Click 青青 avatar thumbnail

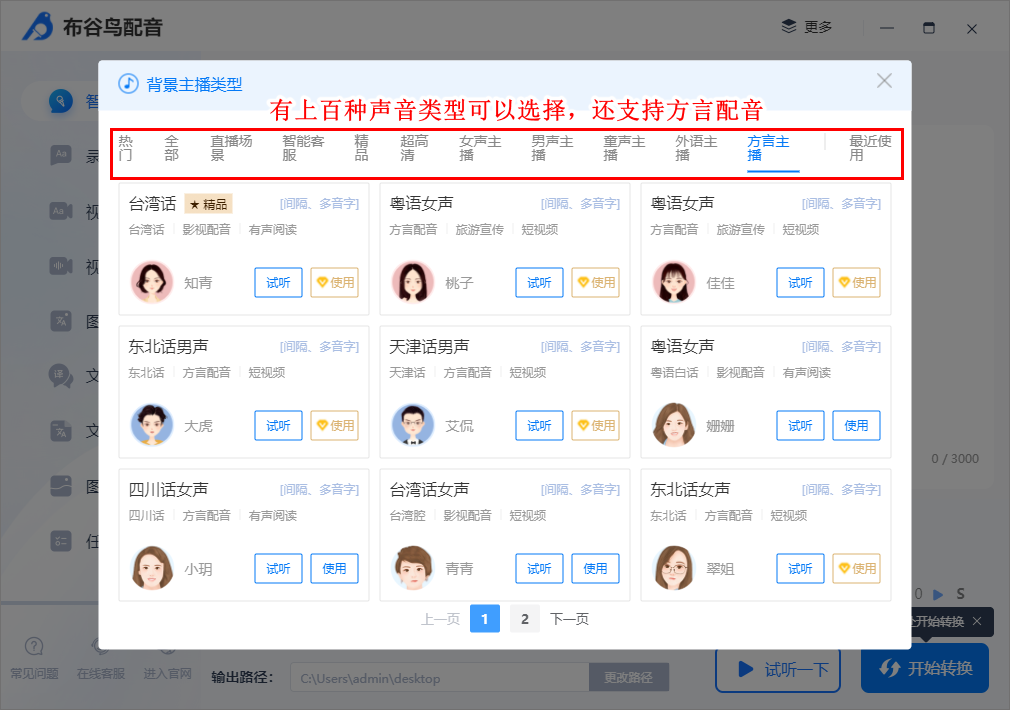(413, 568)
